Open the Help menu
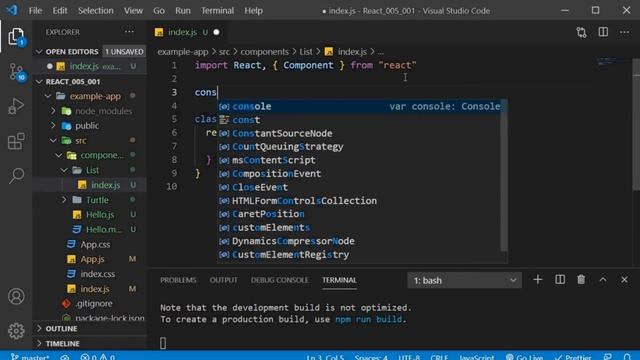640x360 pixels. point(253,11)
